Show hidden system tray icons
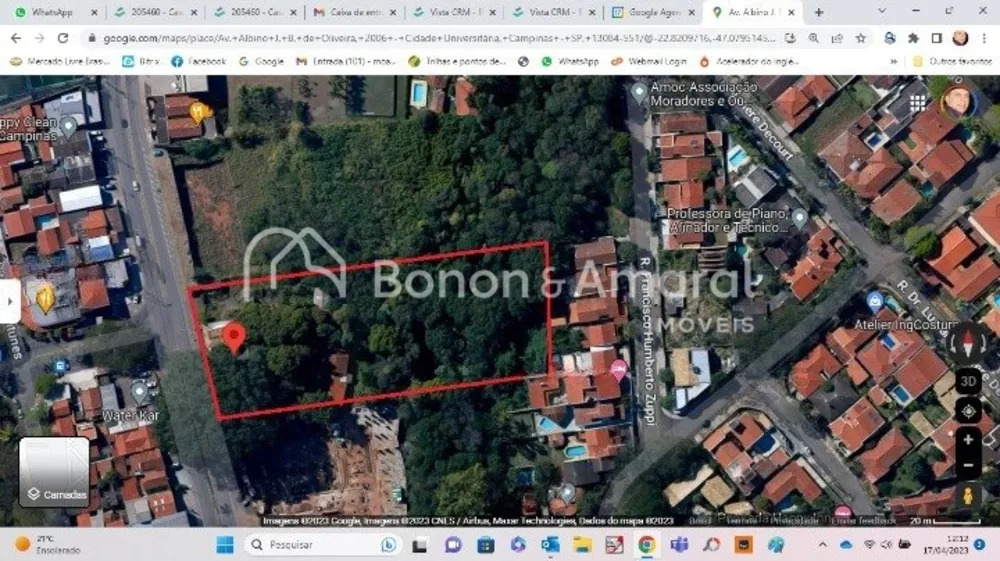1000x561 pixels. (x=822, y=544)
